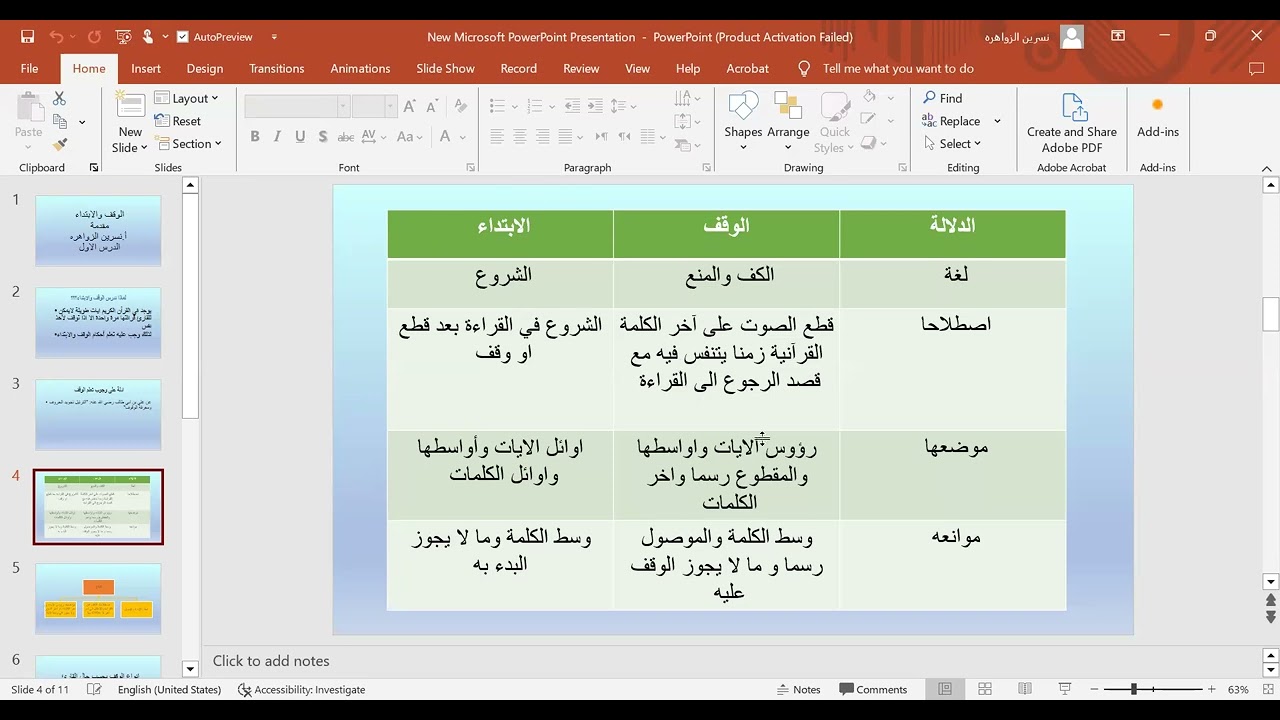This screenshot has height=720, width=1280.
Task: Click the text Shadow icon
Action: pyautogui.click(x=323, y=137)
